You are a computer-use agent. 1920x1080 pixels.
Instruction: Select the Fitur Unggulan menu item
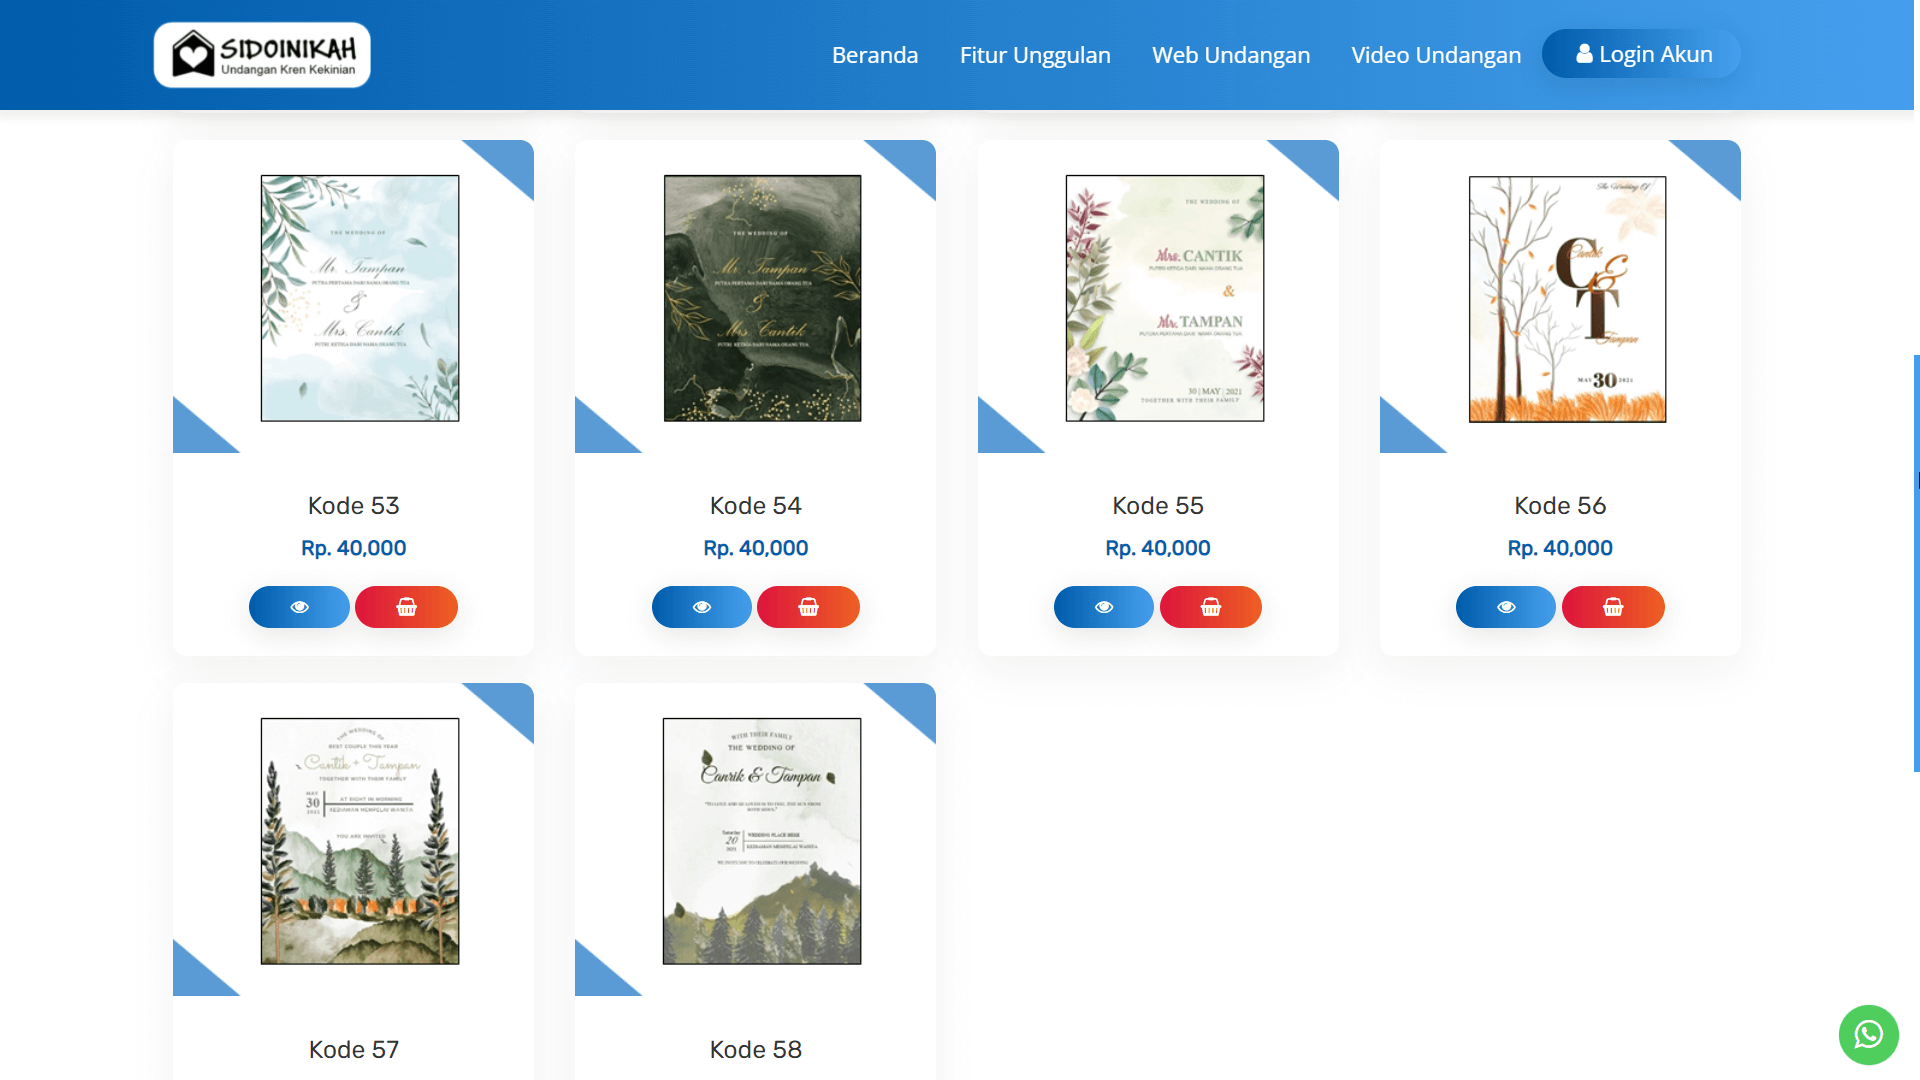(x=1035, y=55)
